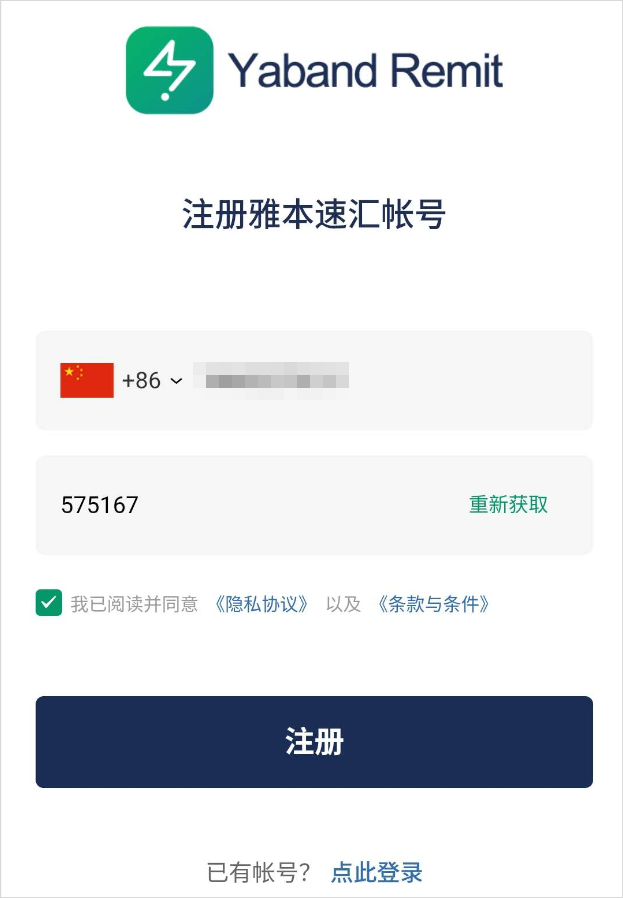The image size is (623, 898).
Task: Click the green Yaband Remit logo icon
Action: [169, 70]
